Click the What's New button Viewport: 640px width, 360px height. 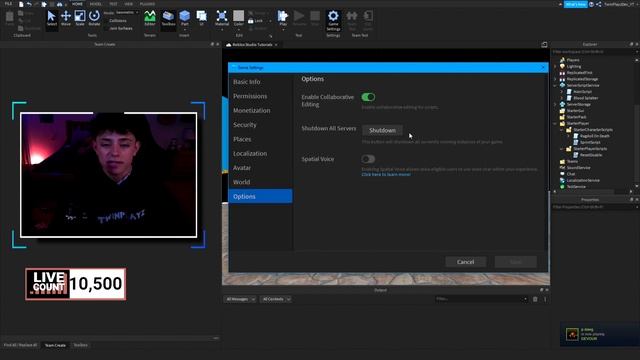click(x=576, y=4)
